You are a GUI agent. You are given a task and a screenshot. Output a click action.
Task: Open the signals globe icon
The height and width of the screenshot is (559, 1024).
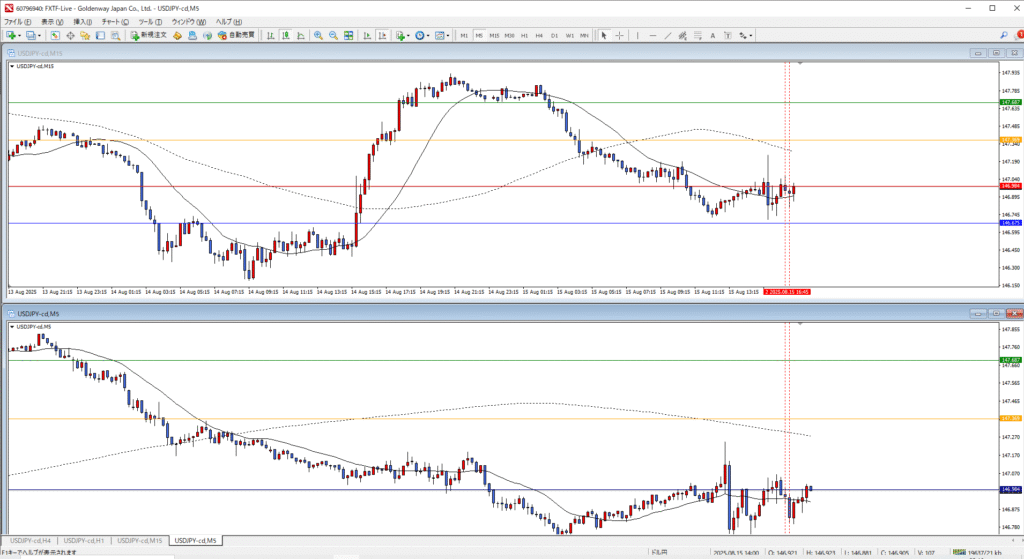click(x=207, y=35)
